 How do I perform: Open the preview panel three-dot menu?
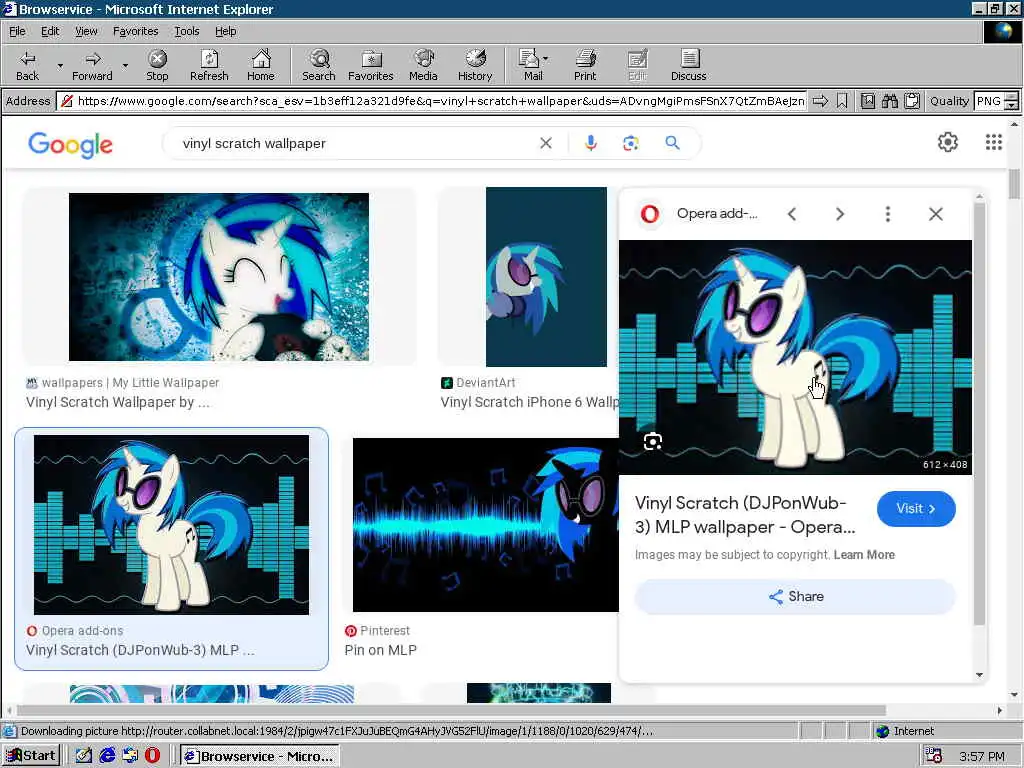point(888,214)
